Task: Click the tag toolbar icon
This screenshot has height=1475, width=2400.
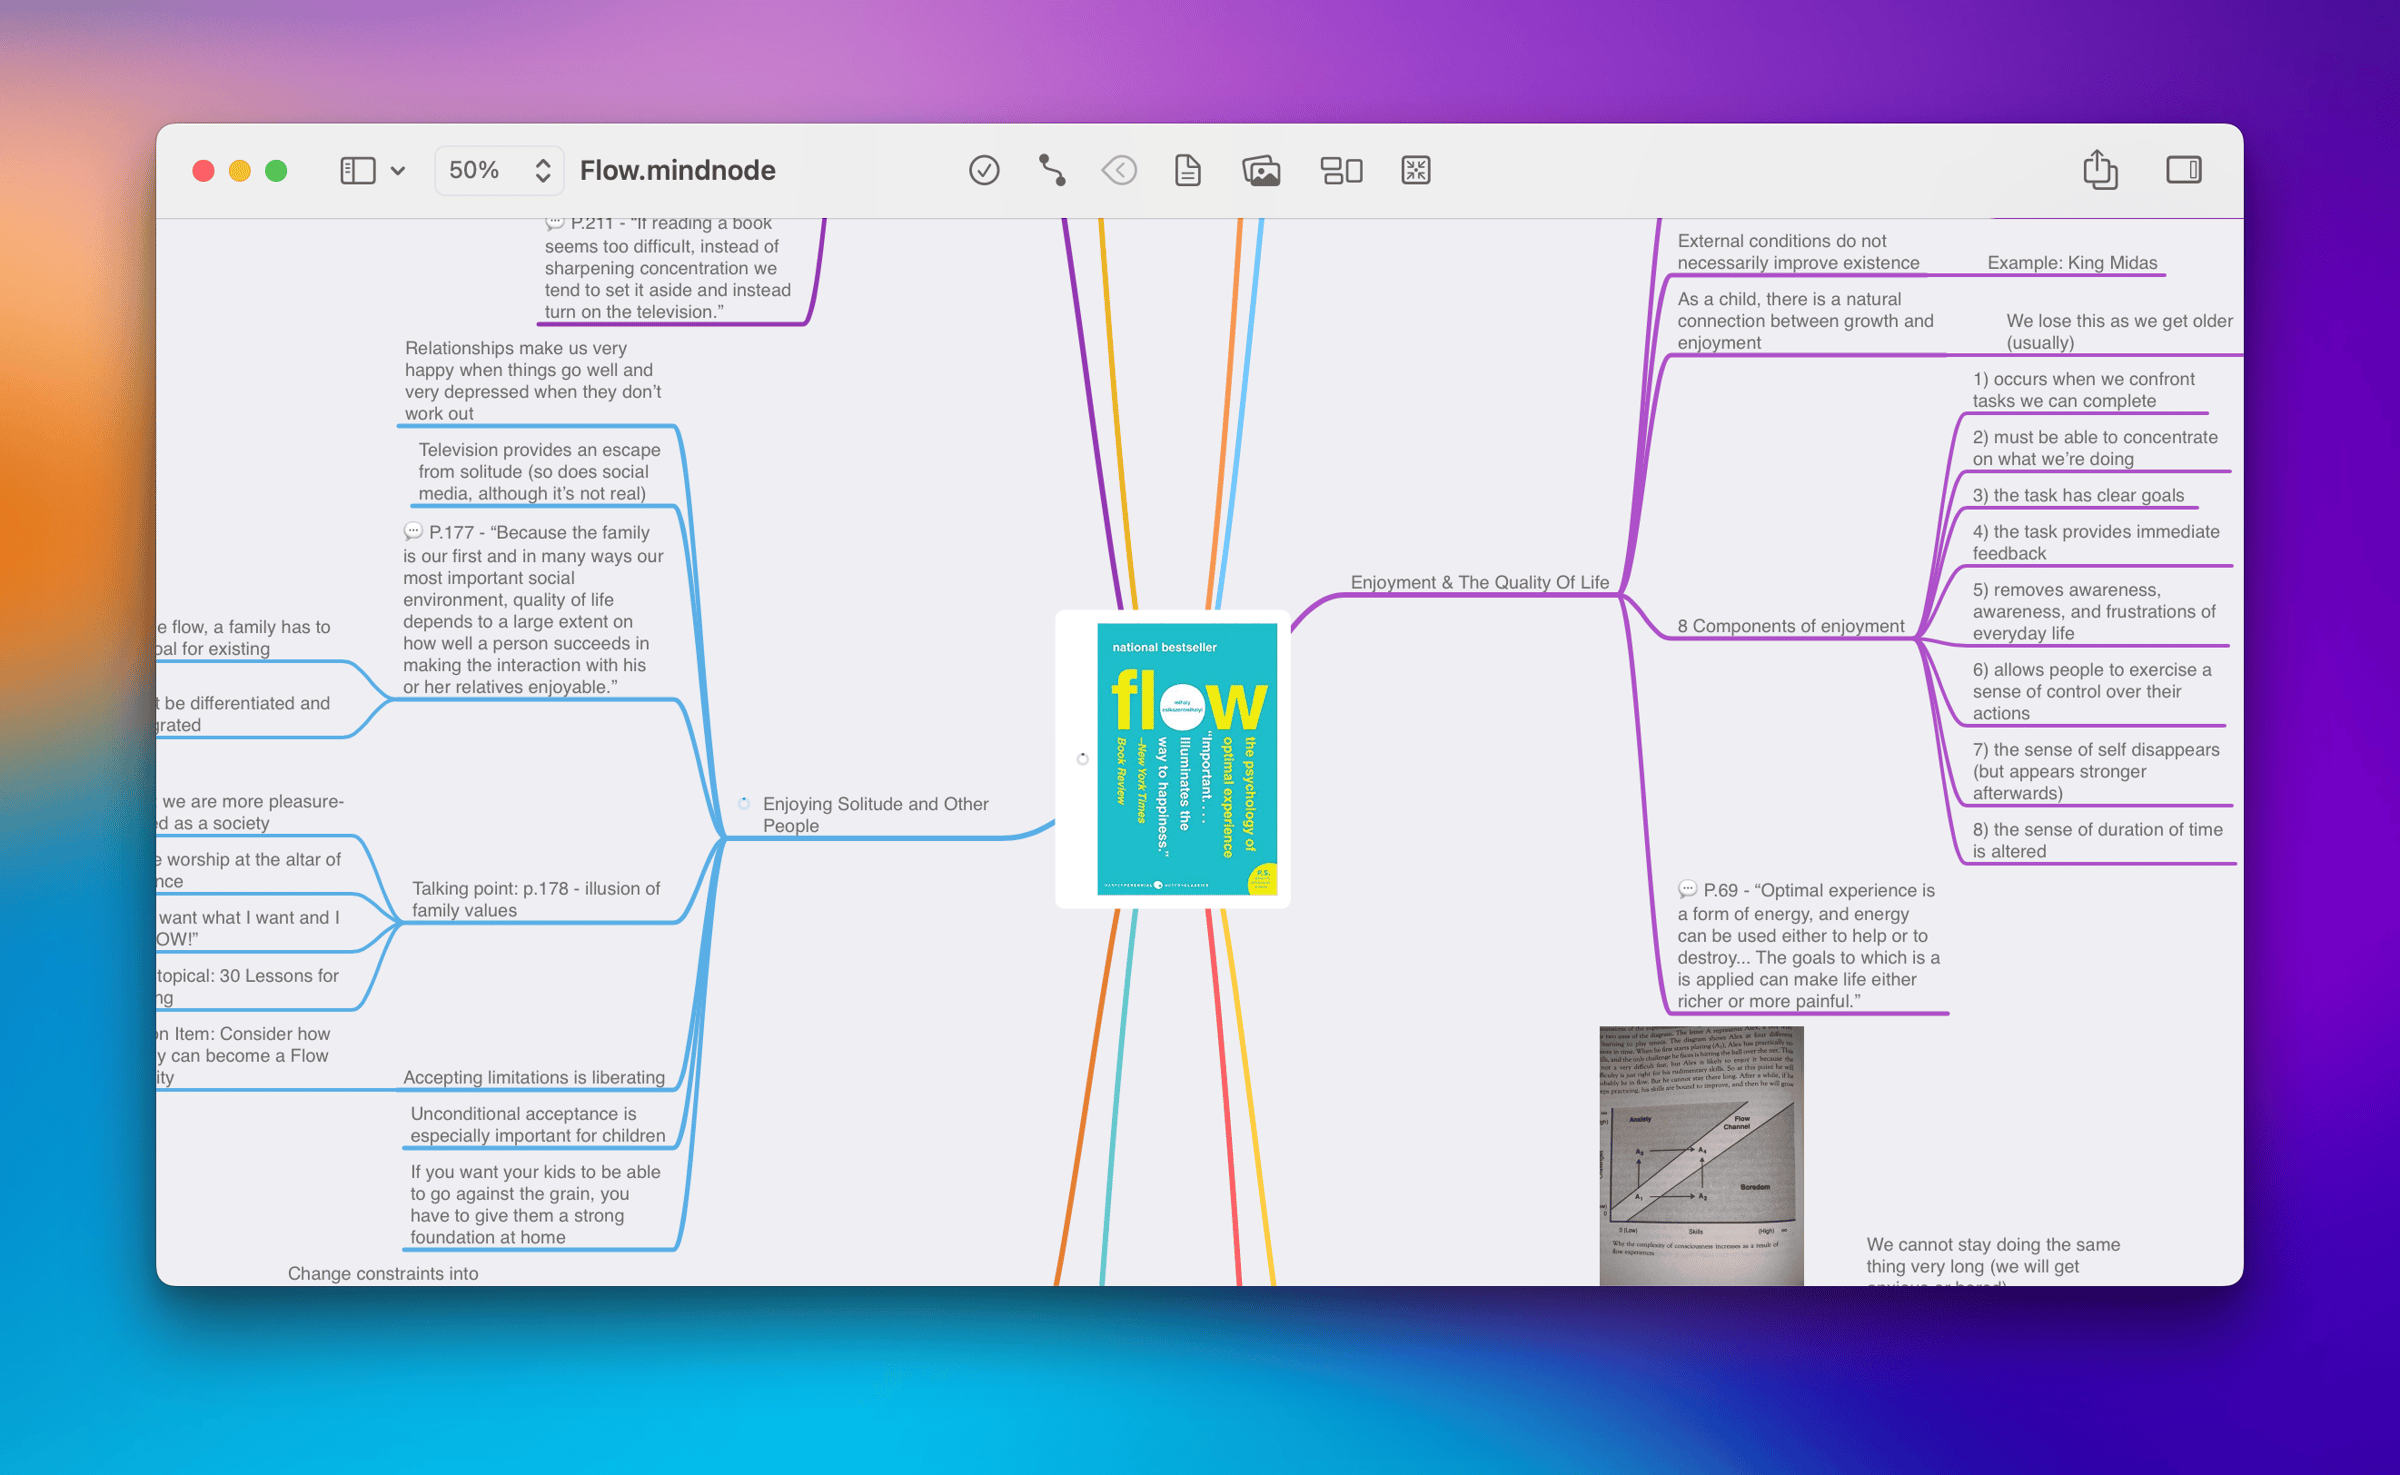Action: coord(1119,170)
